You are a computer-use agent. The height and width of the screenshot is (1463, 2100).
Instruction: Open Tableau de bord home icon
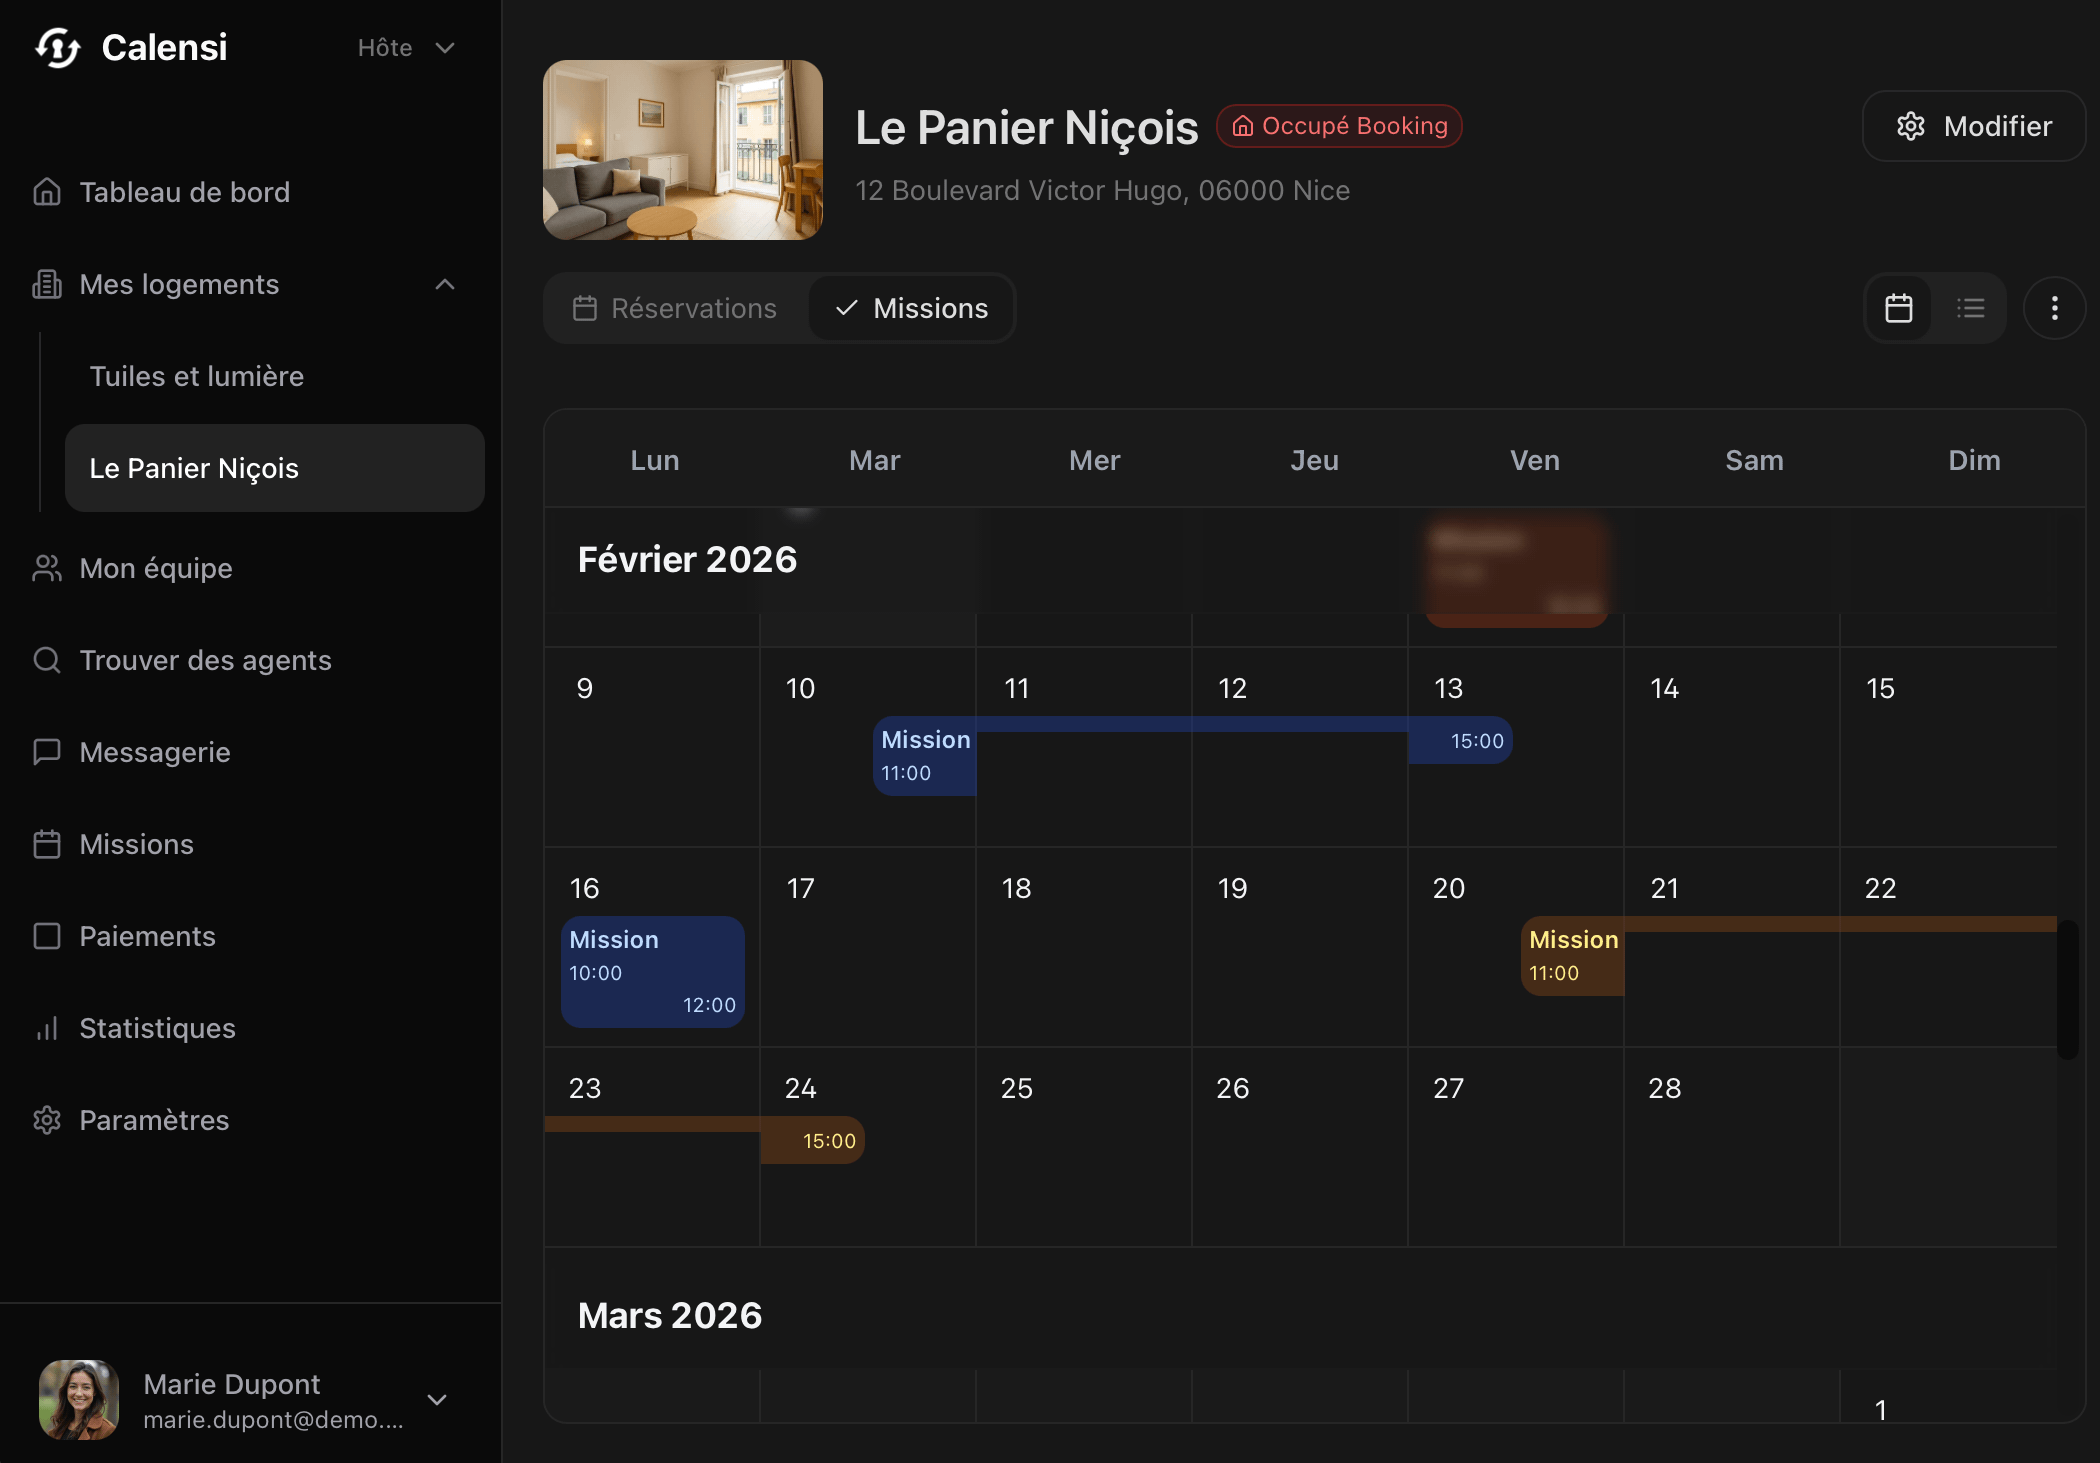pos(47,192)
